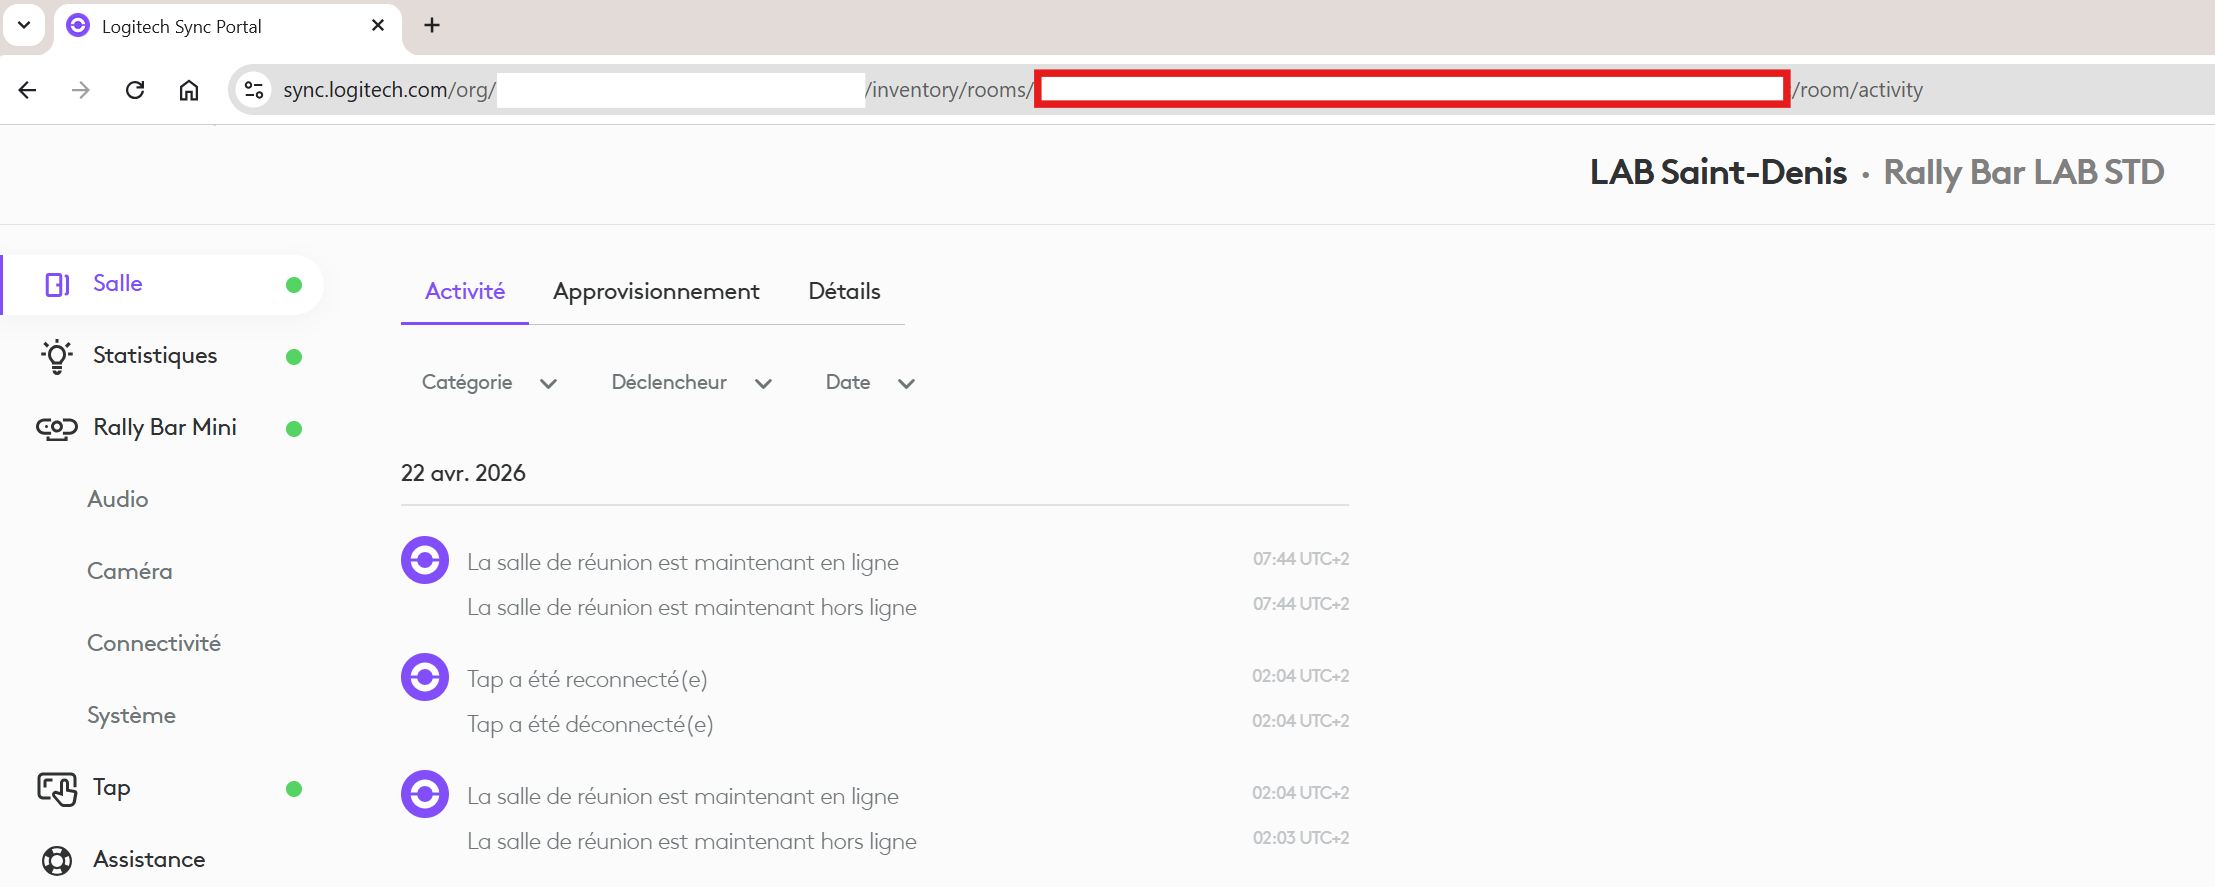Select the Tap touch controller icon
The width and height of the screenshot is (2215, 887).
tap(57, 789)
